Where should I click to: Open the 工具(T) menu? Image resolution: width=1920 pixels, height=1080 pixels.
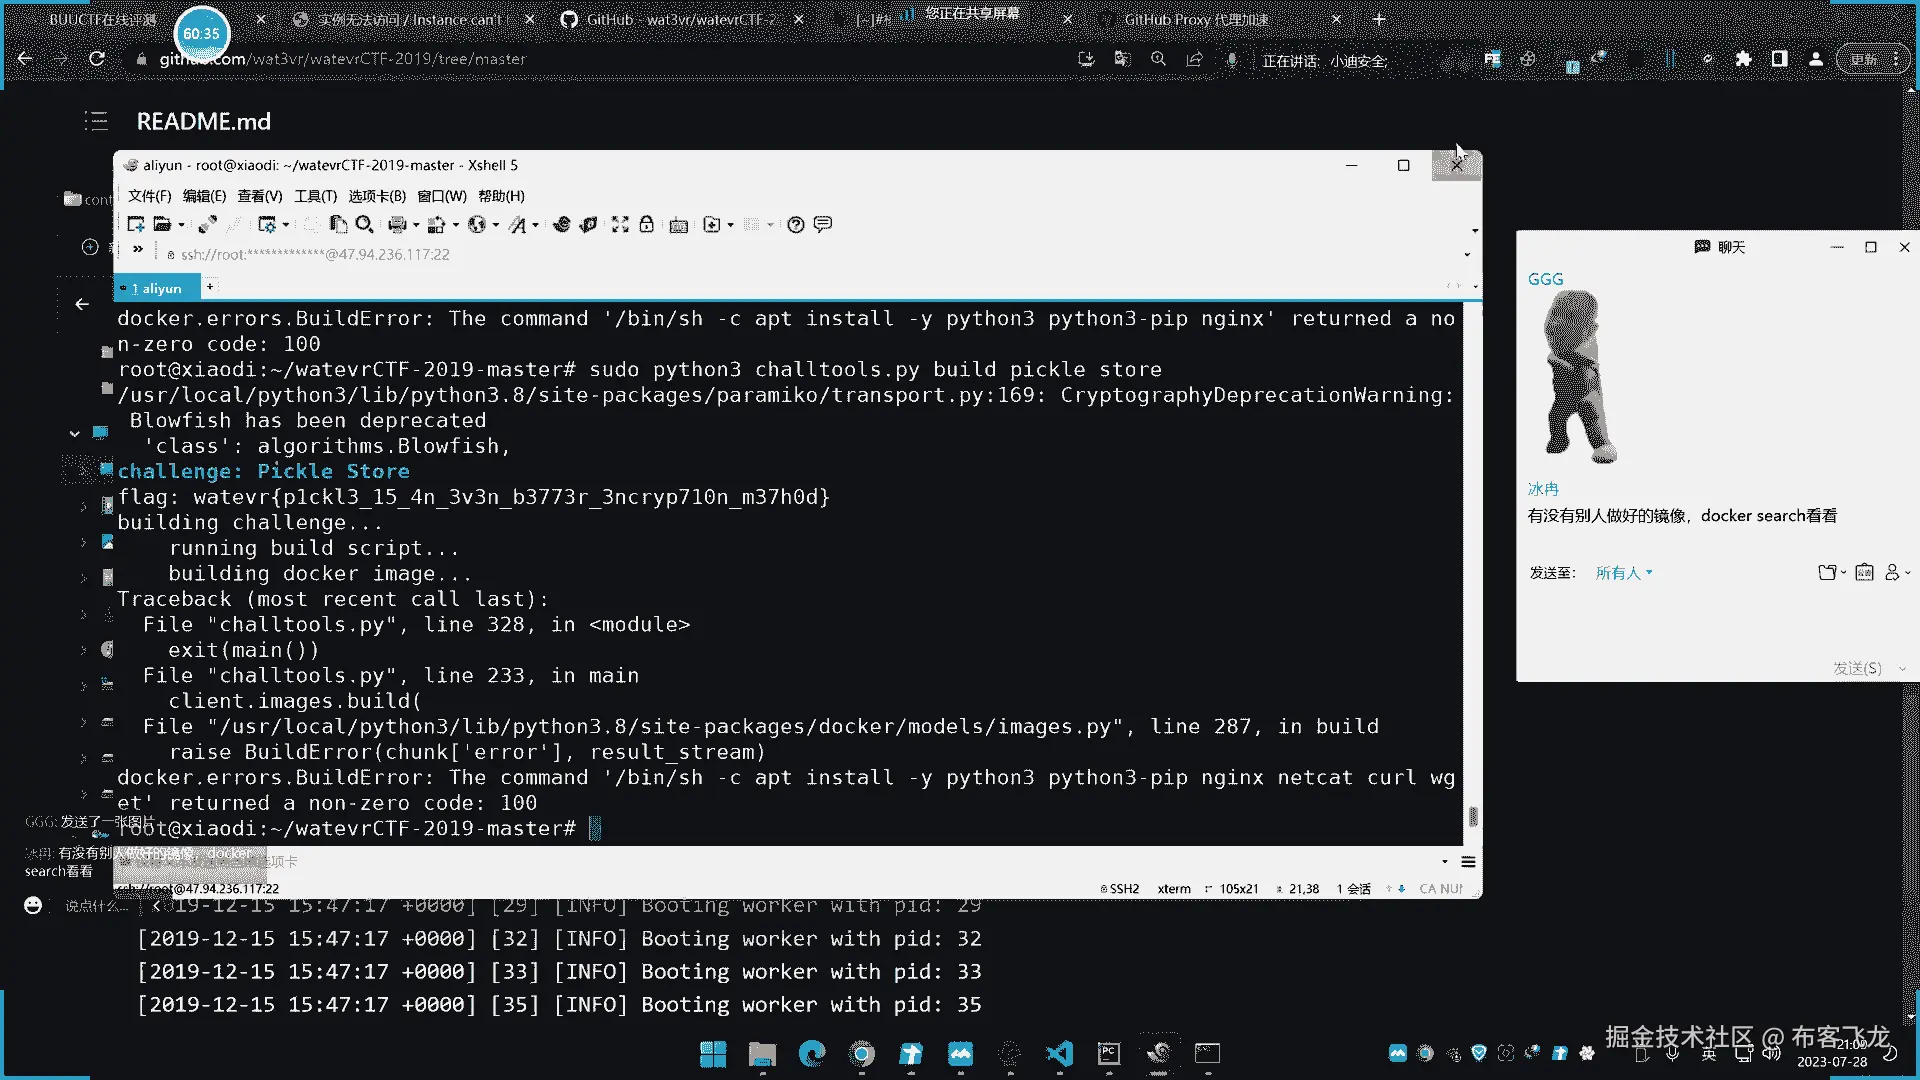pyautogui.click(x=315, y=196)
